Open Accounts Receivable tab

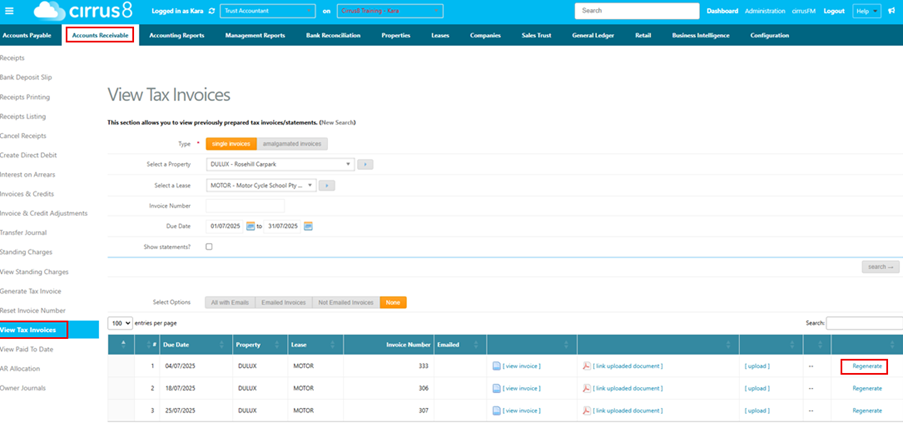click(100, 35)
